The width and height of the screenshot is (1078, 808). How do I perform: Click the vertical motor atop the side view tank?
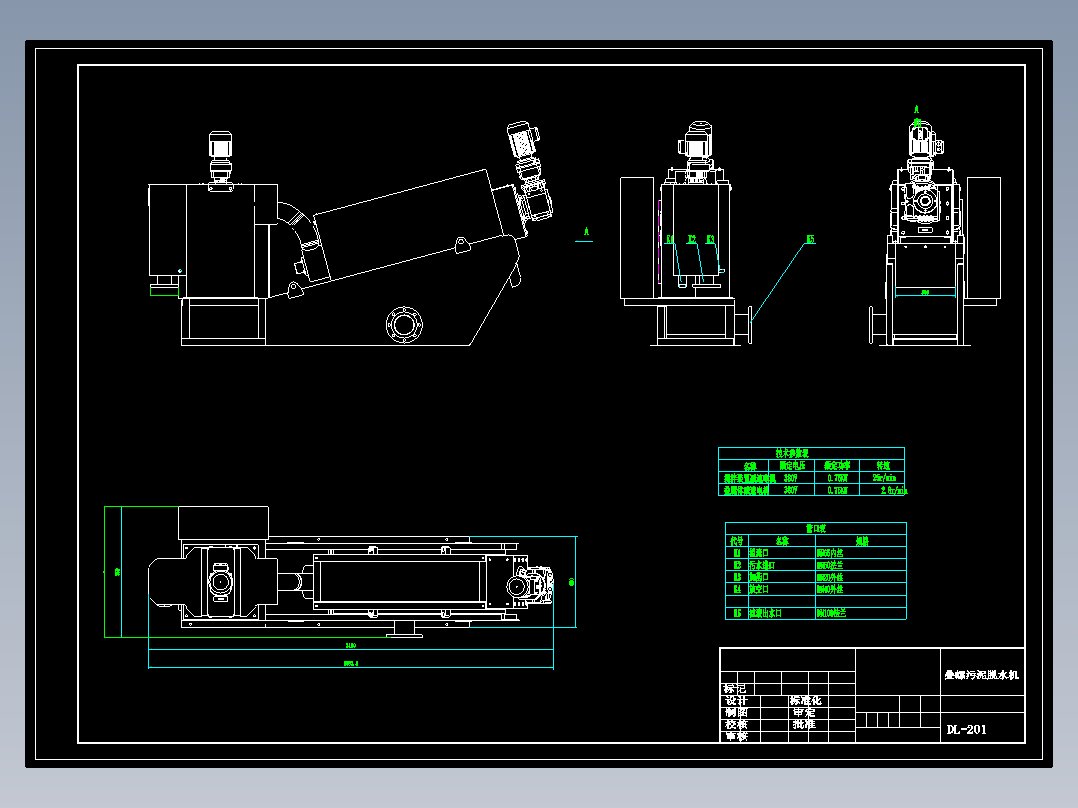click(x=221, y=160)
